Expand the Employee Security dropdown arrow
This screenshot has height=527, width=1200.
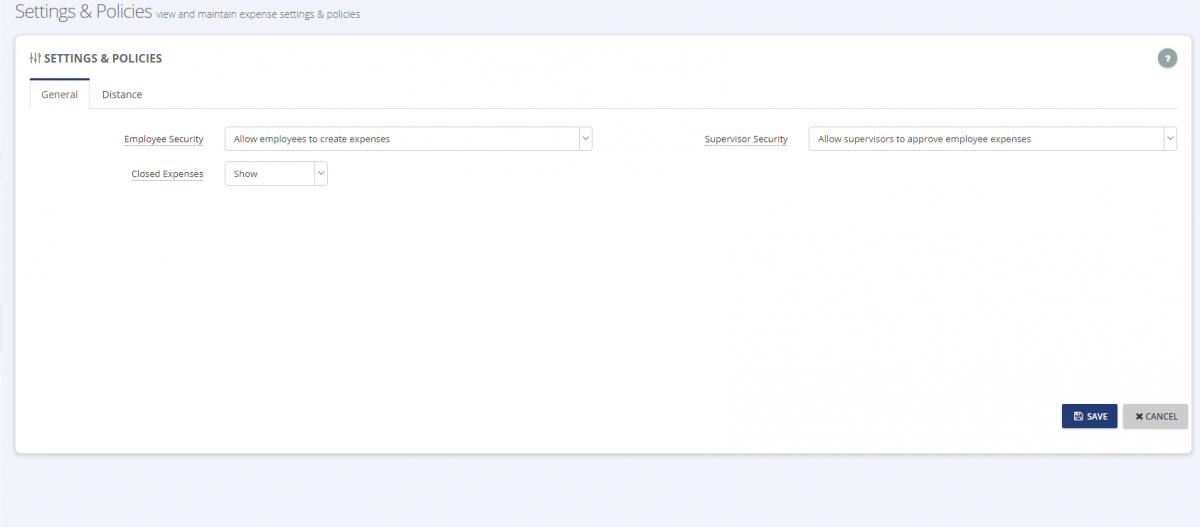tap(585, 138)
